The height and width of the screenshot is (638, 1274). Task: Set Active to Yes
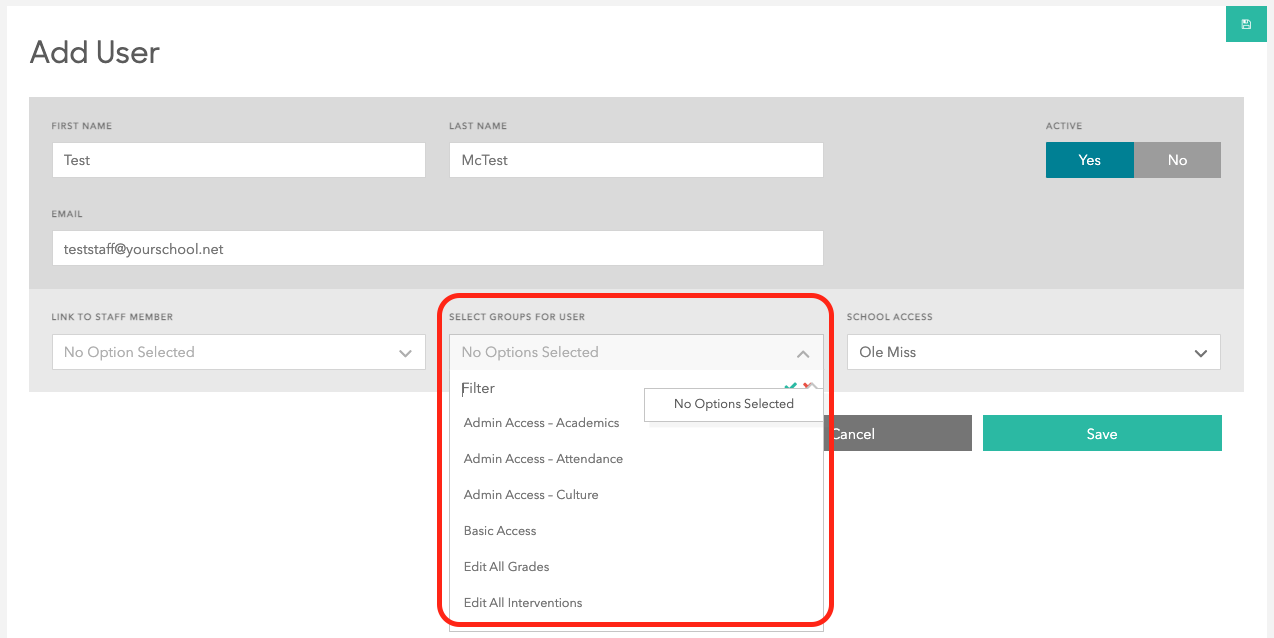pos(1089,160)
